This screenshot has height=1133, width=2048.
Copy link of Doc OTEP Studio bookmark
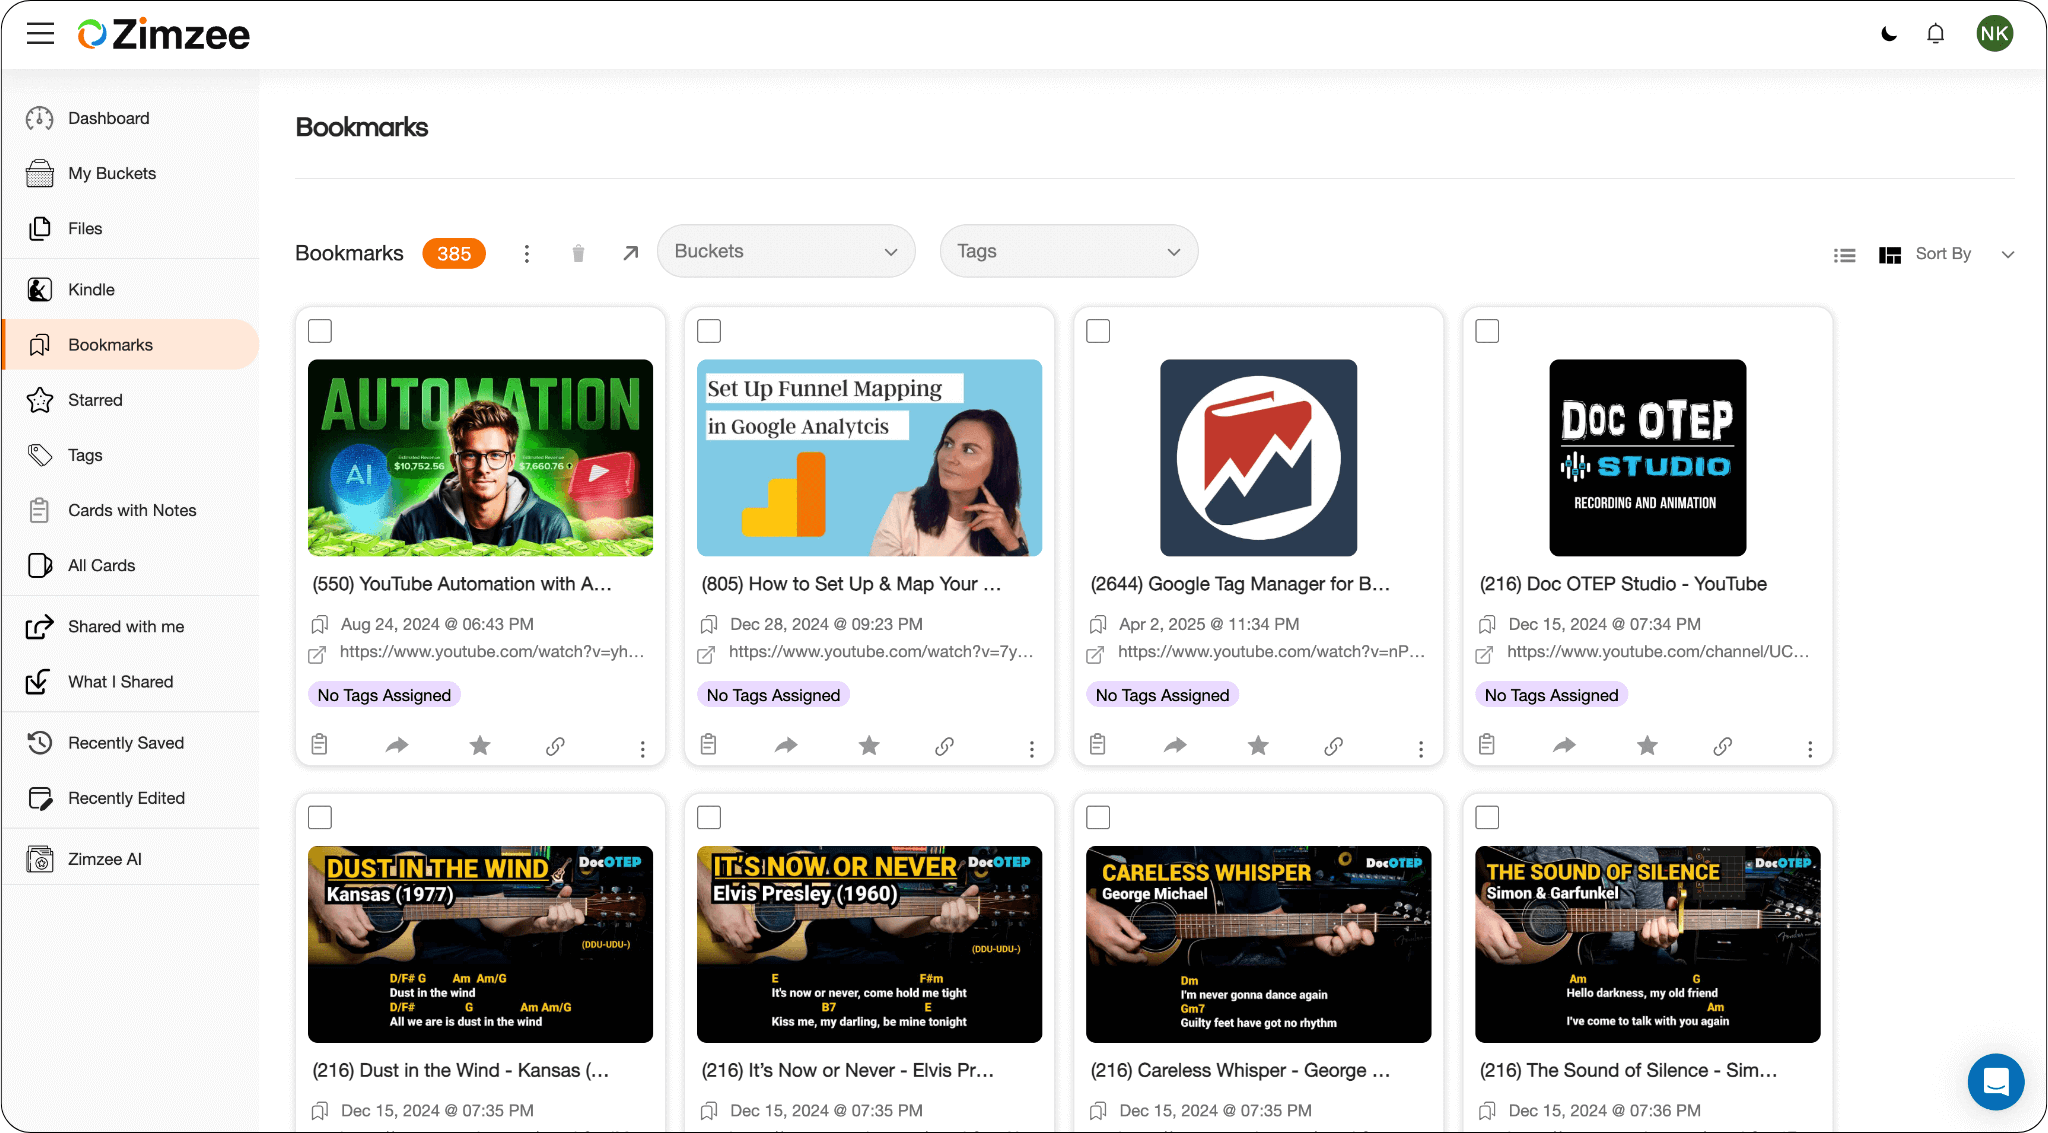(1723, 746)
